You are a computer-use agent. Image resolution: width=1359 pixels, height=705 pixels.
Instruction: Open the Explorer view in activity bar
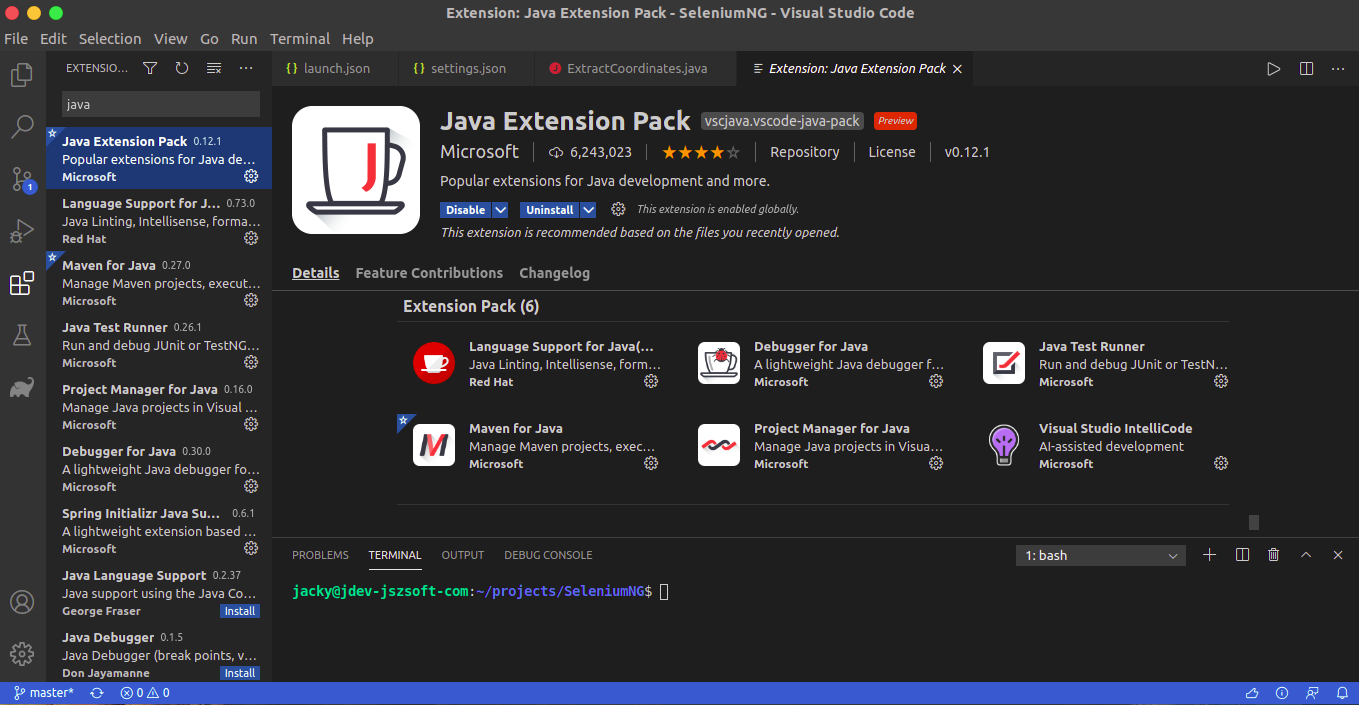click(22, 75)
